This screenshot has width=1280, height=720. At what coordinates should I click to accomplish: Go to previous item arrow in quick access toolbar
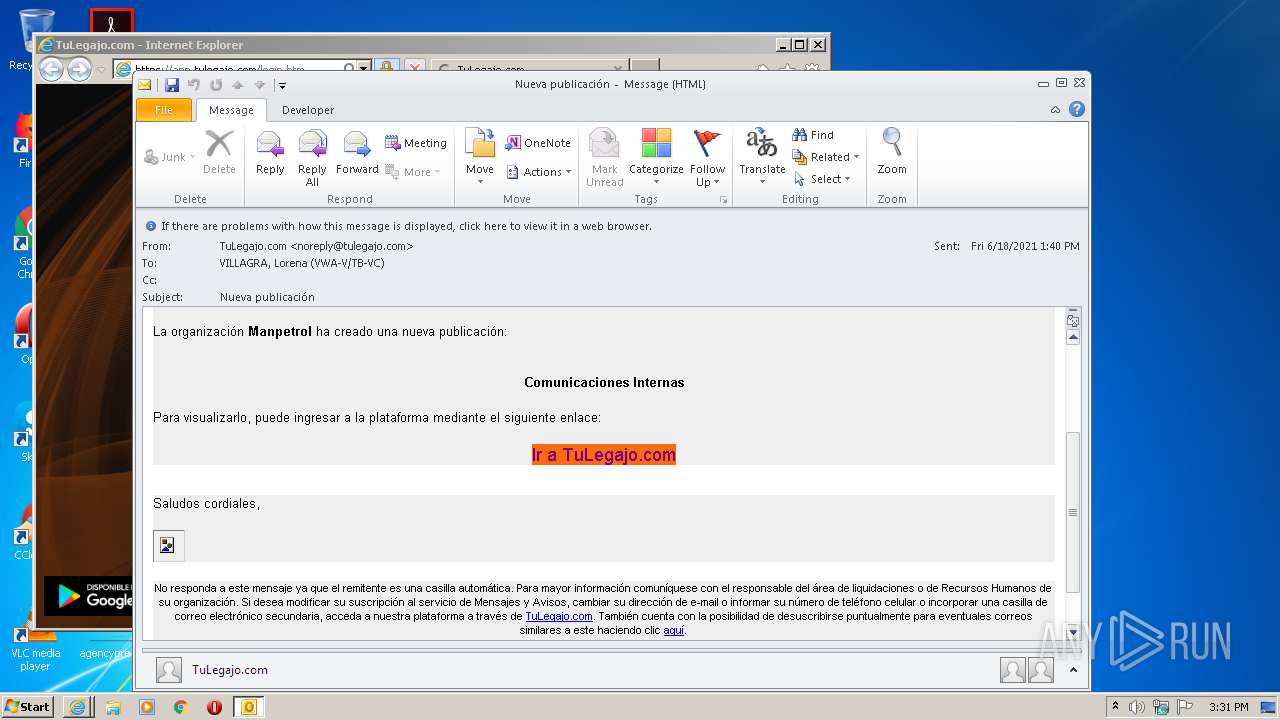tap(238, 85)
